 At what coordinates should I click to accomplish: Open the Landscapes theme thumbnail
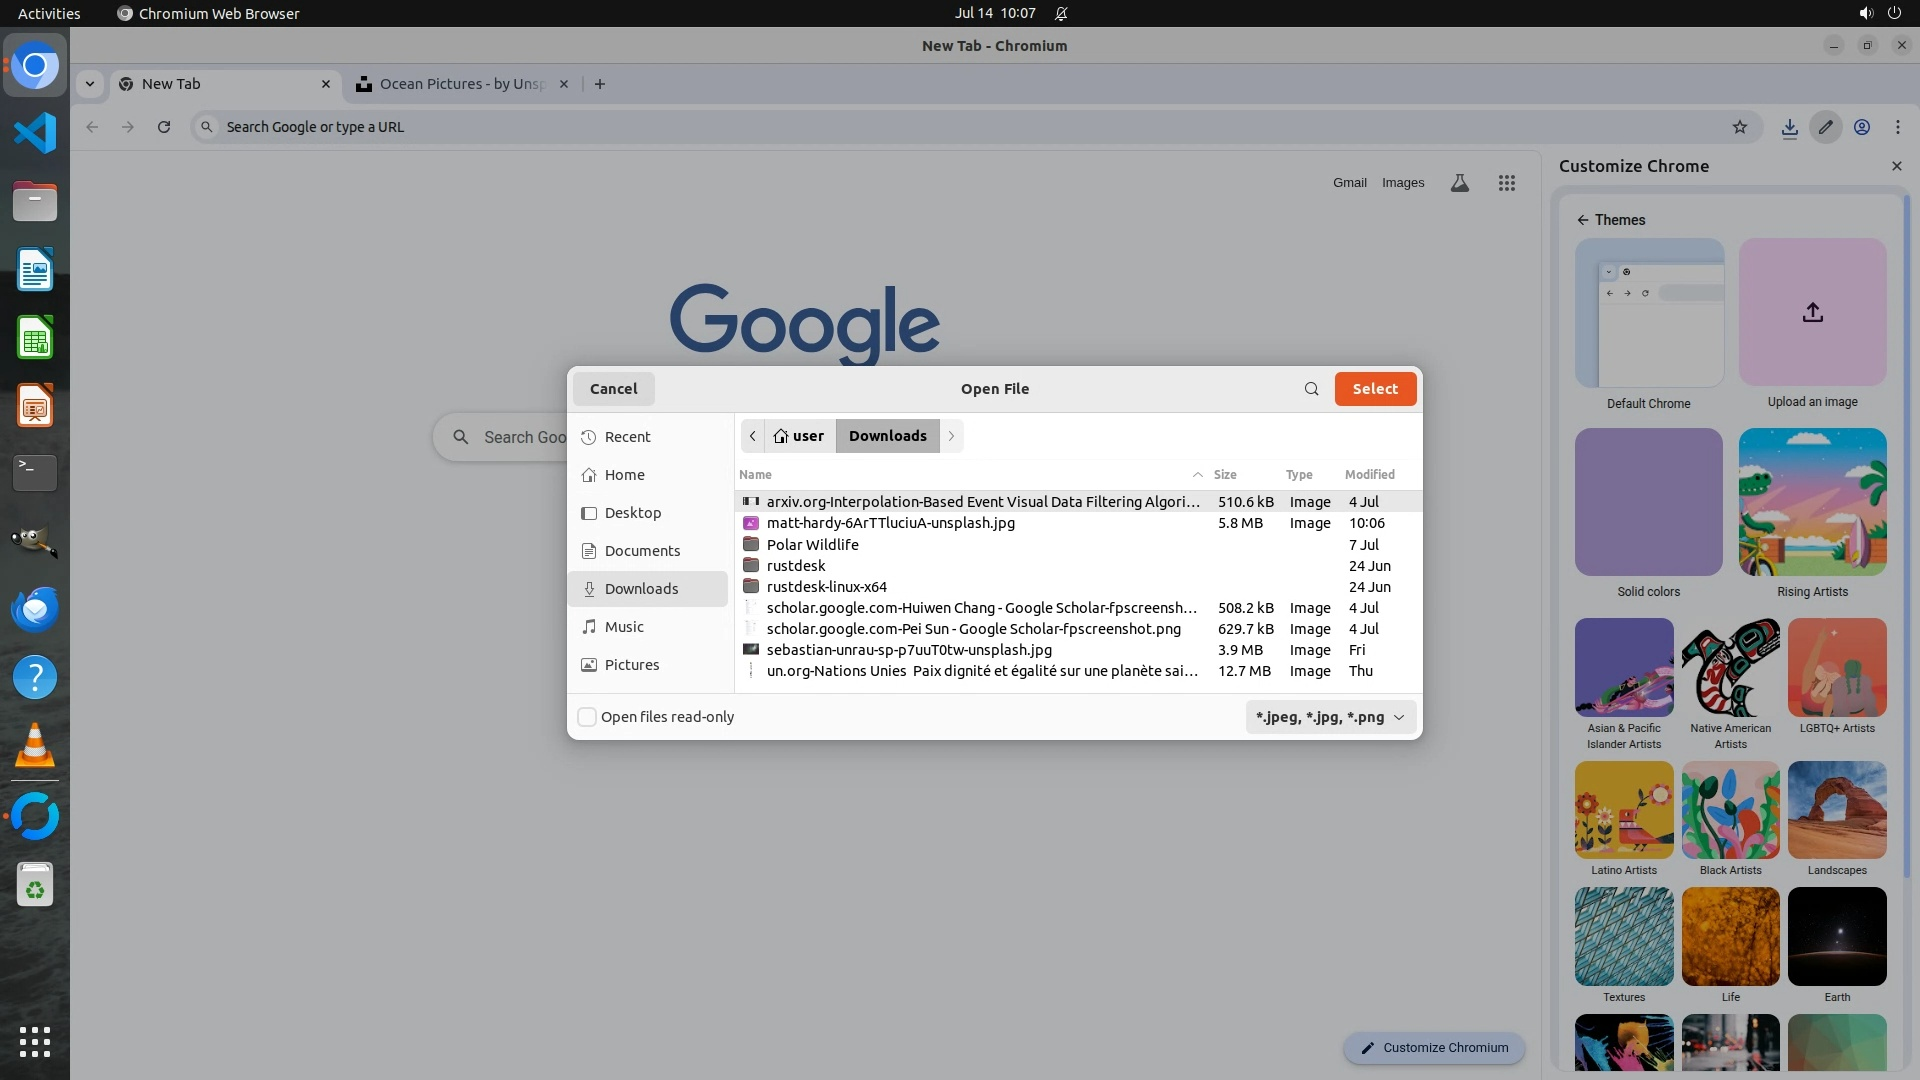(1836, 810)
